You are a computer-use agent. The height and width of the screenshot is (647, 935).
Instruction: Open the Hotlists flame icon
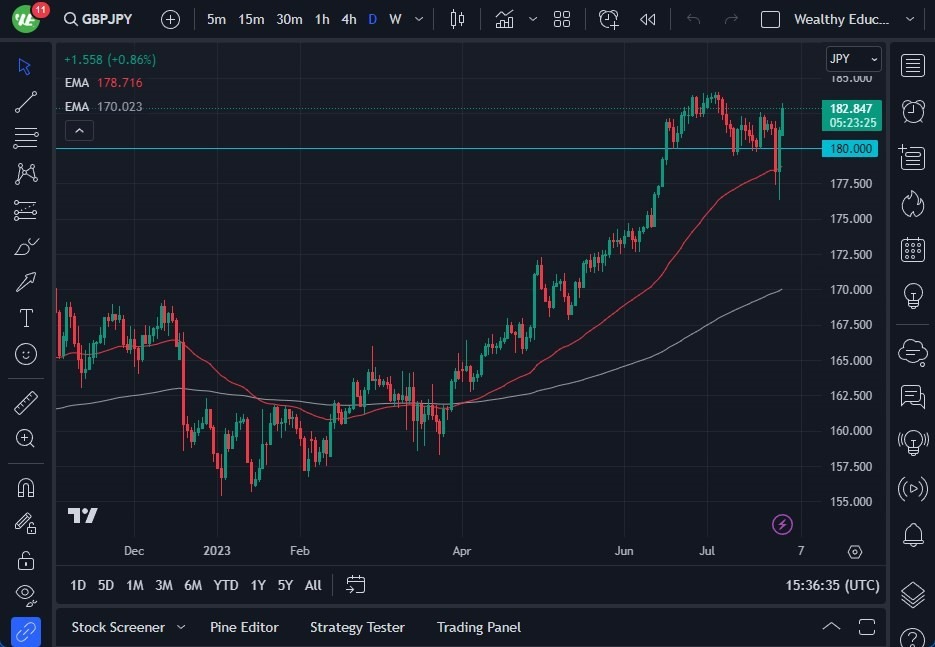click(912, 203)
